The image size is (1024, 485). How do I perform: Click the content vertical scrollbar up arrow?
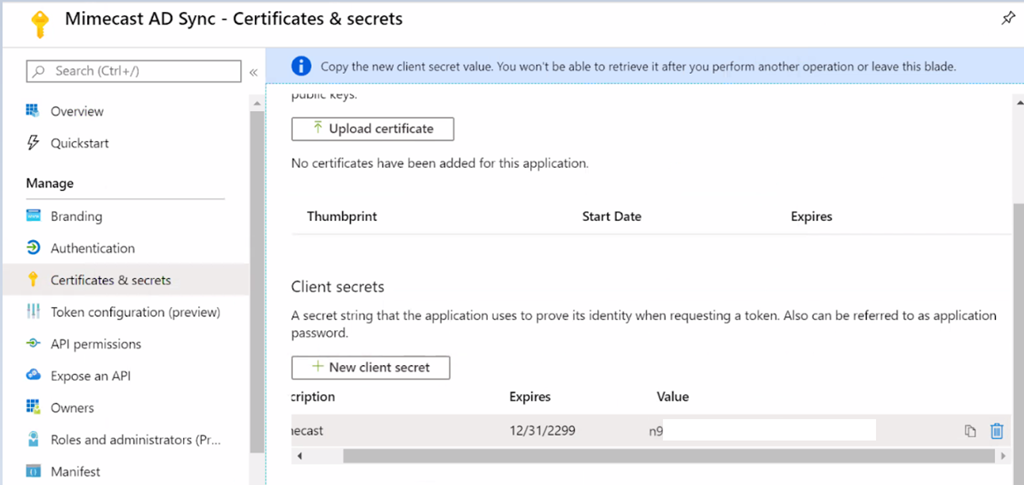1017,103
